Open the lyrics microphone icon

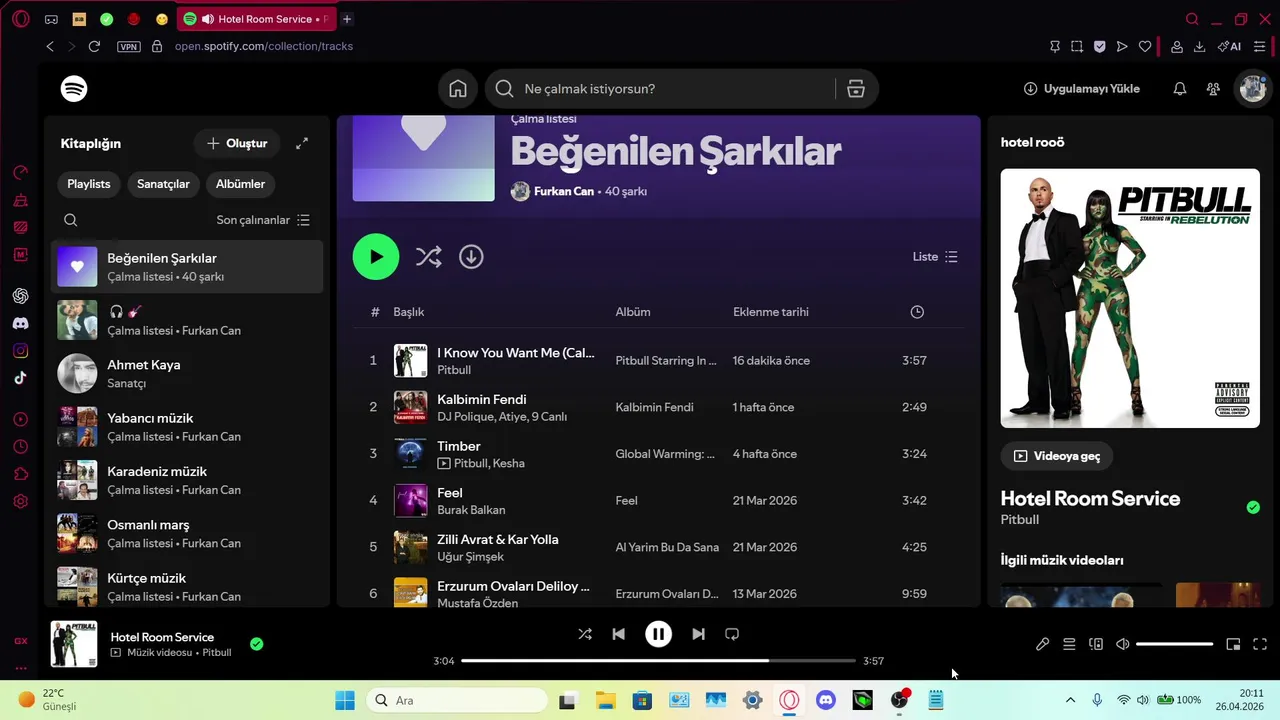pyautogui.click(x=1042, y=644)
